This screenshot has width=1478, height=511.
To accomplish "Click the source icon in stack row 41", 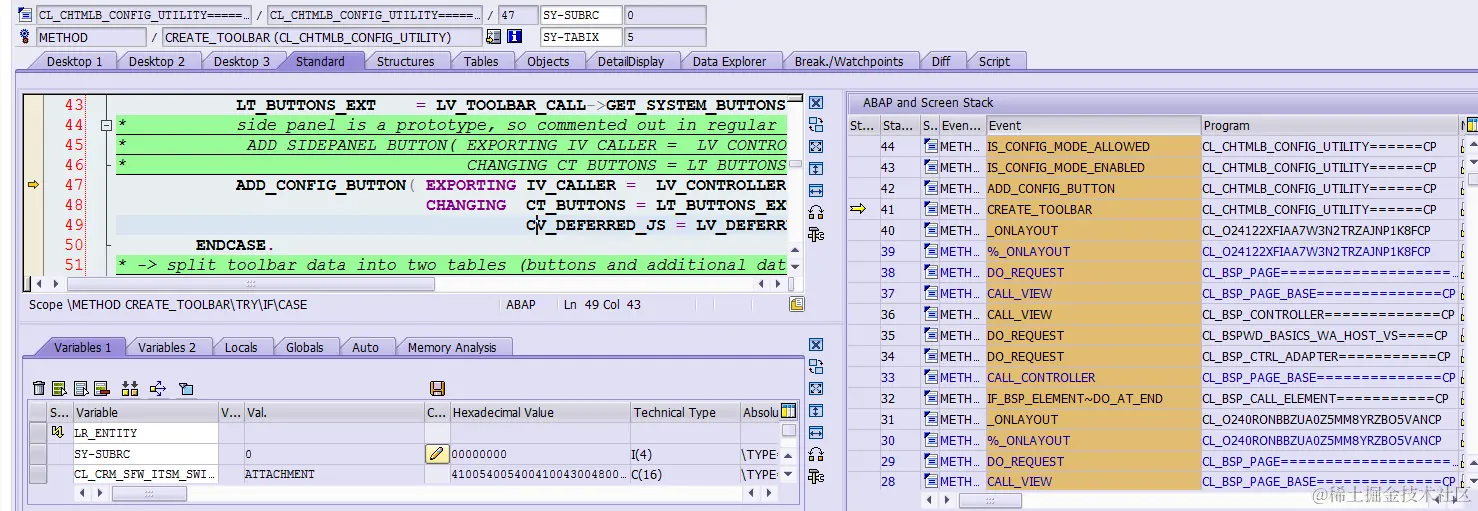I will click(930, 210).
